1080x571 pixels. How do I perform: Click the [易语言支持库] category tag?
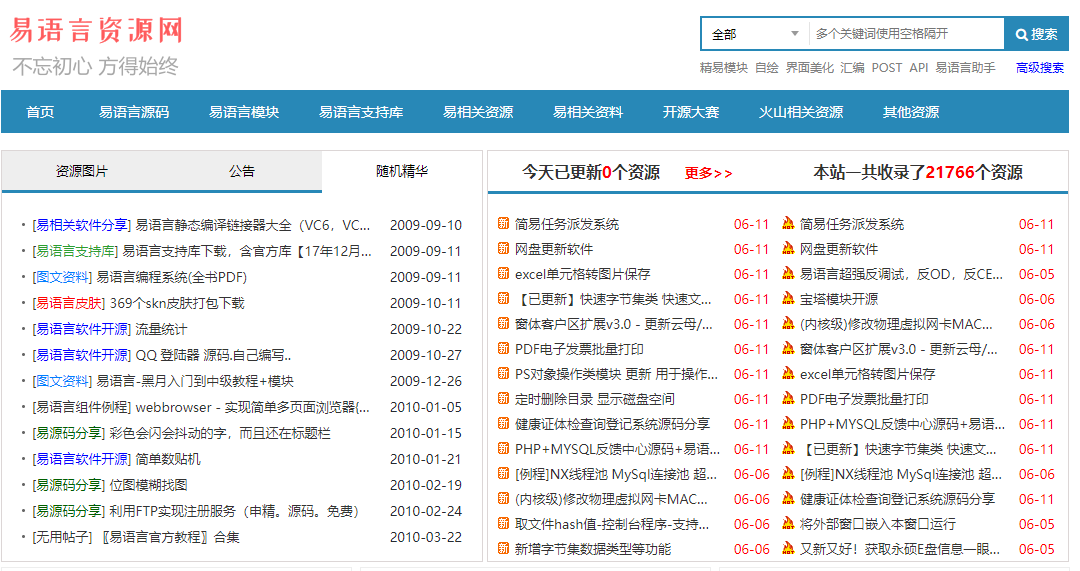[x=74, y=251]
